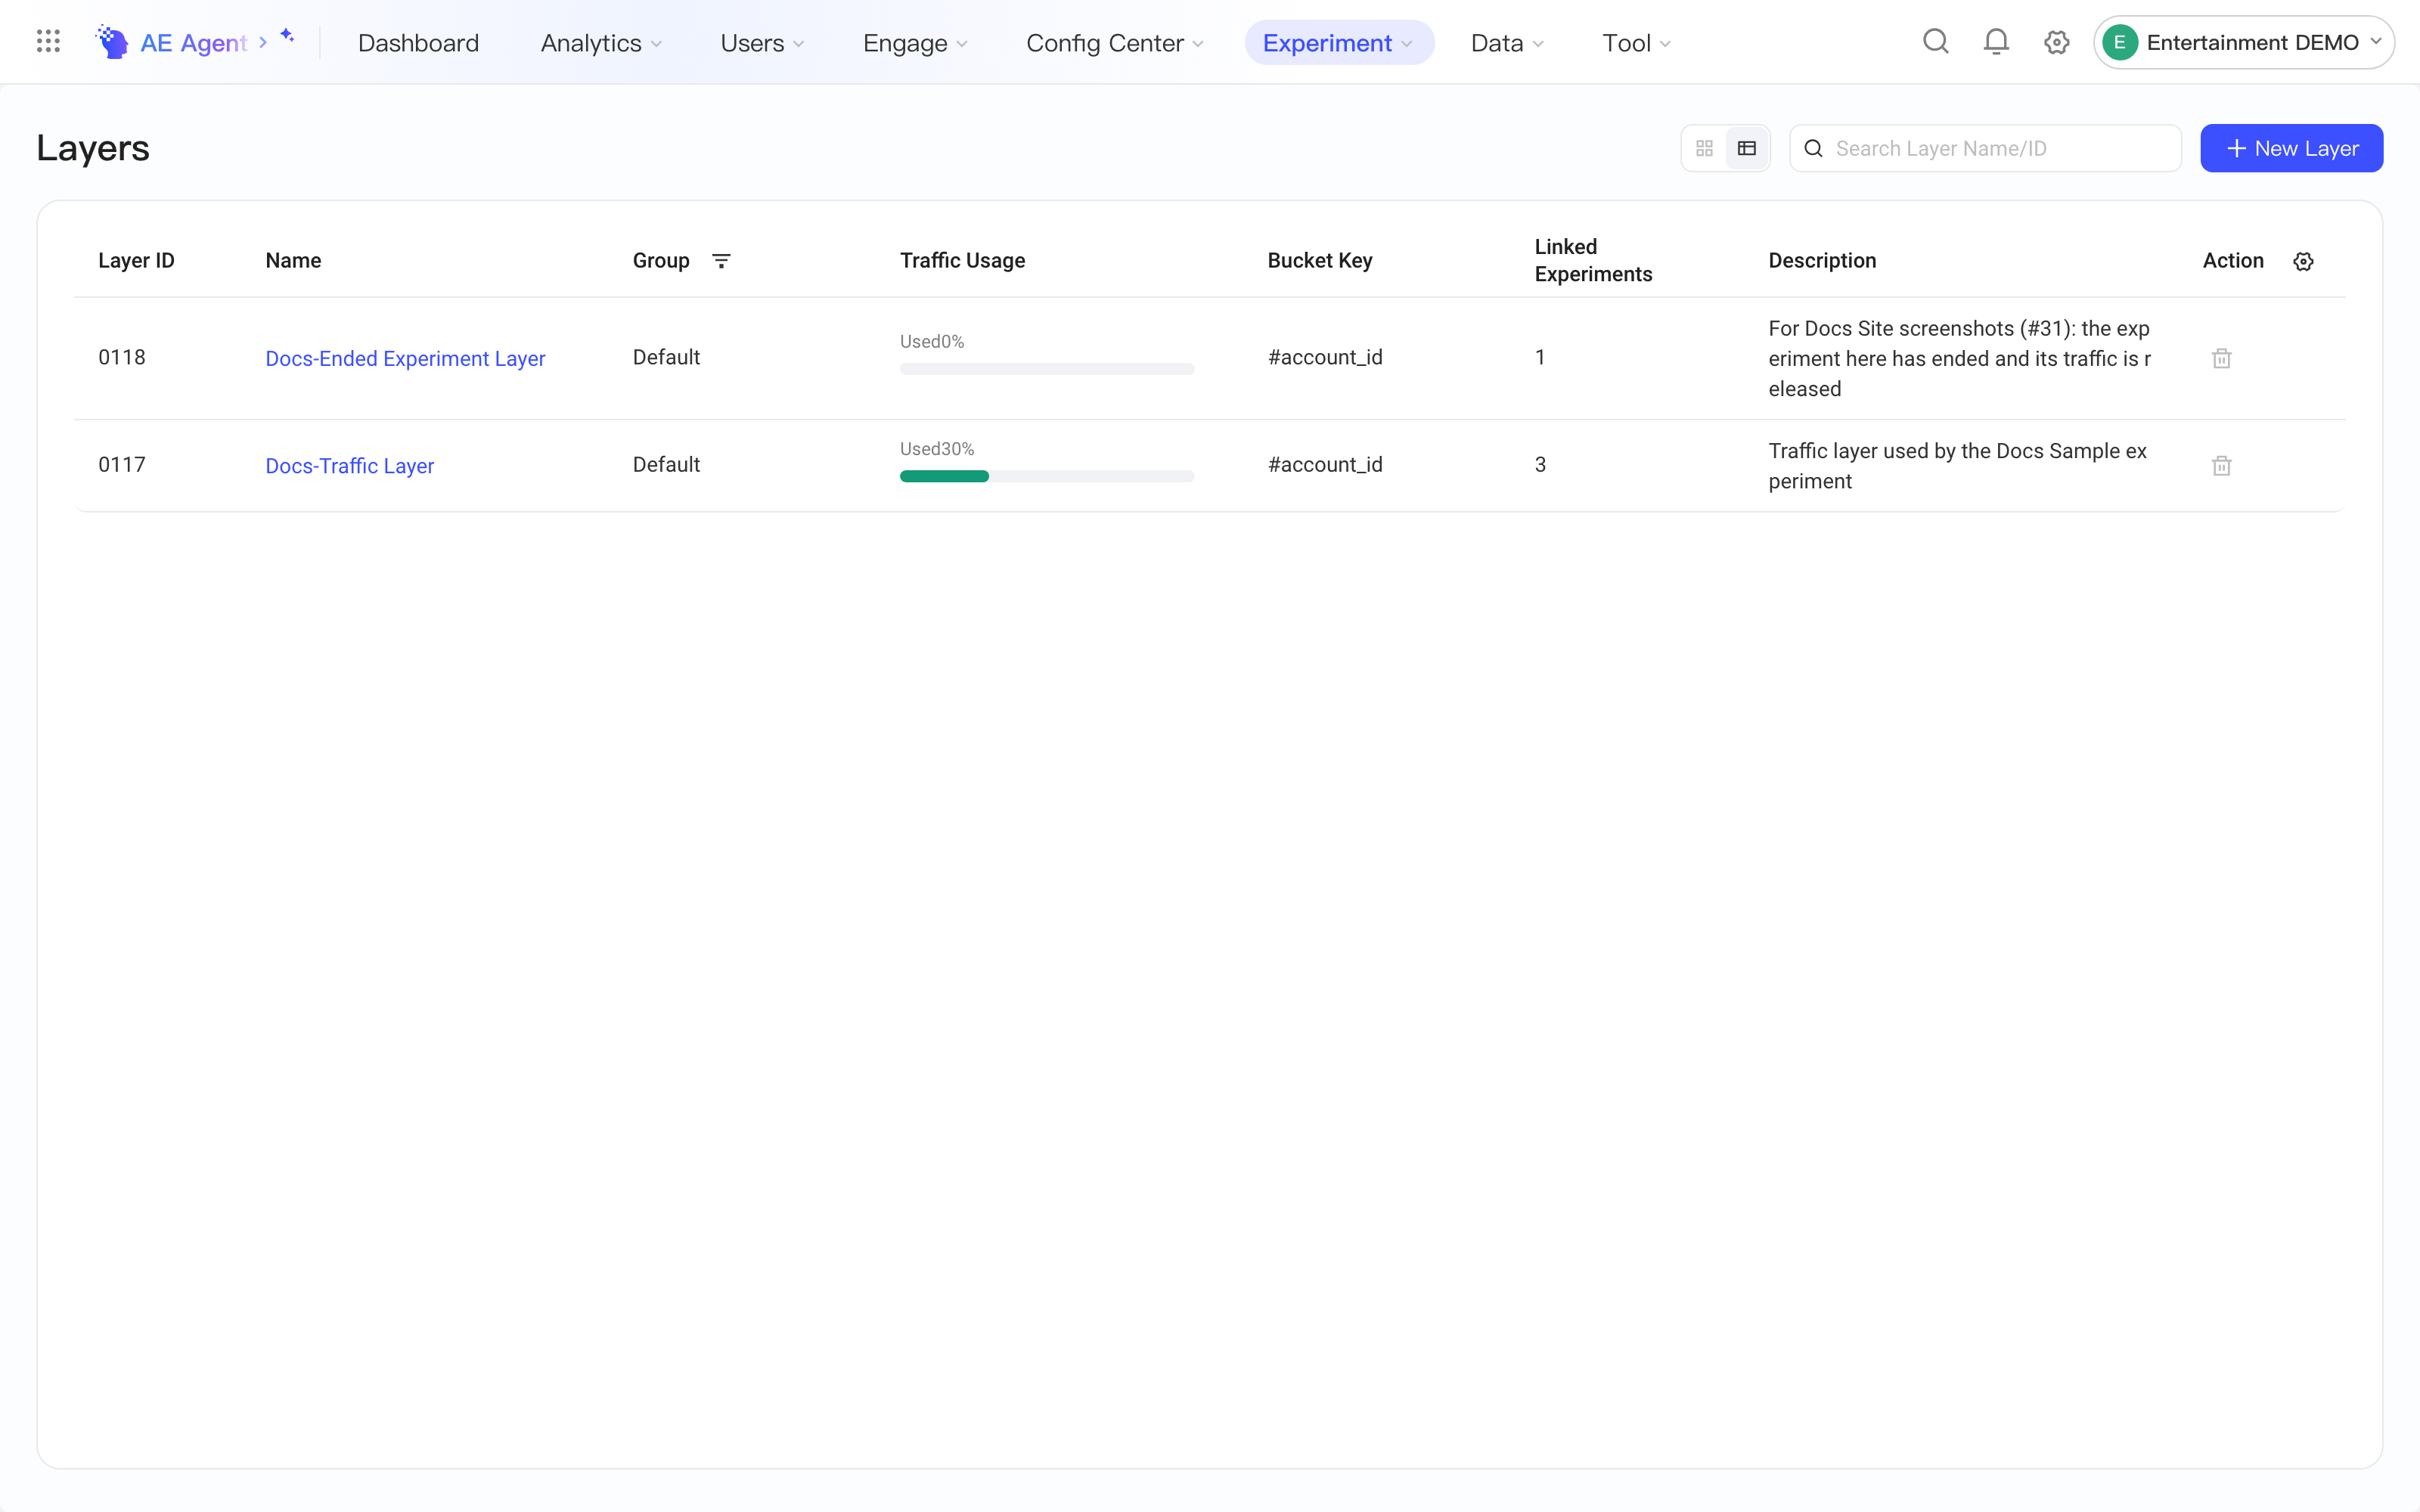
Task: Open global search magnifier in top bar
Action: click(1936, 42)
